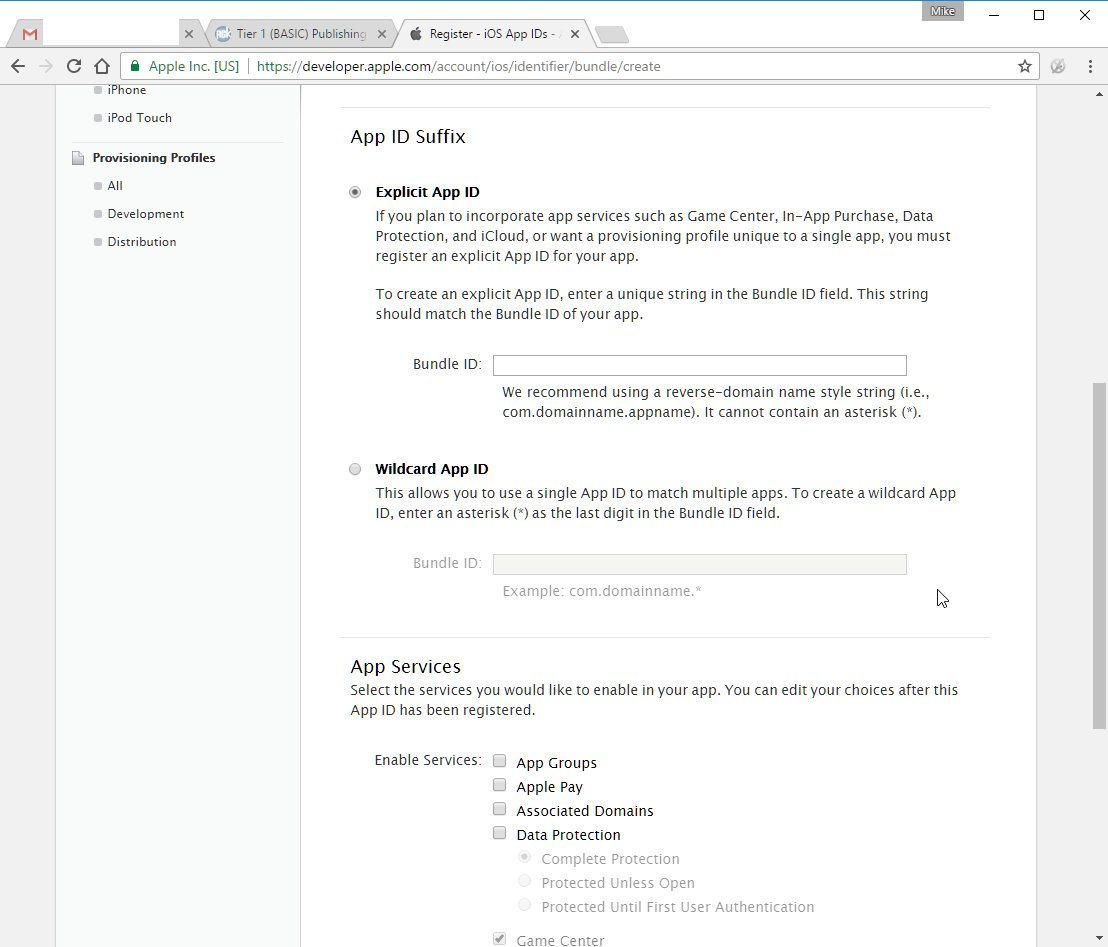Click the App ID Suffix heading
This screenshot has width=1108, height=947.
408,136
